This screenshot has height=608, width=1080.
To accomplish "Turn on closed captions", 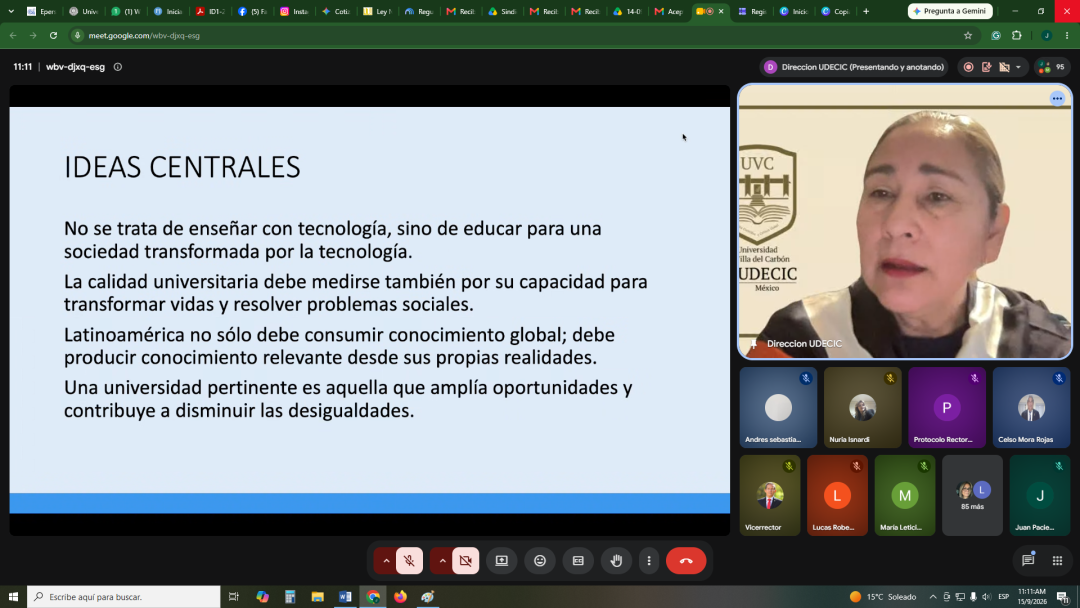I will coord(578,560).
